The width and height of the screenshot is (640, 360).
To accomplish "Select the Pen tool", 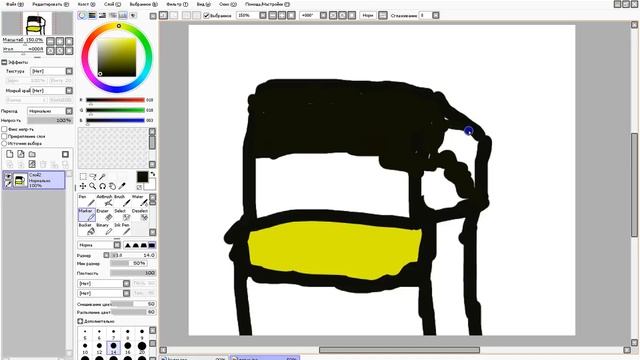I will coord(87,200).
